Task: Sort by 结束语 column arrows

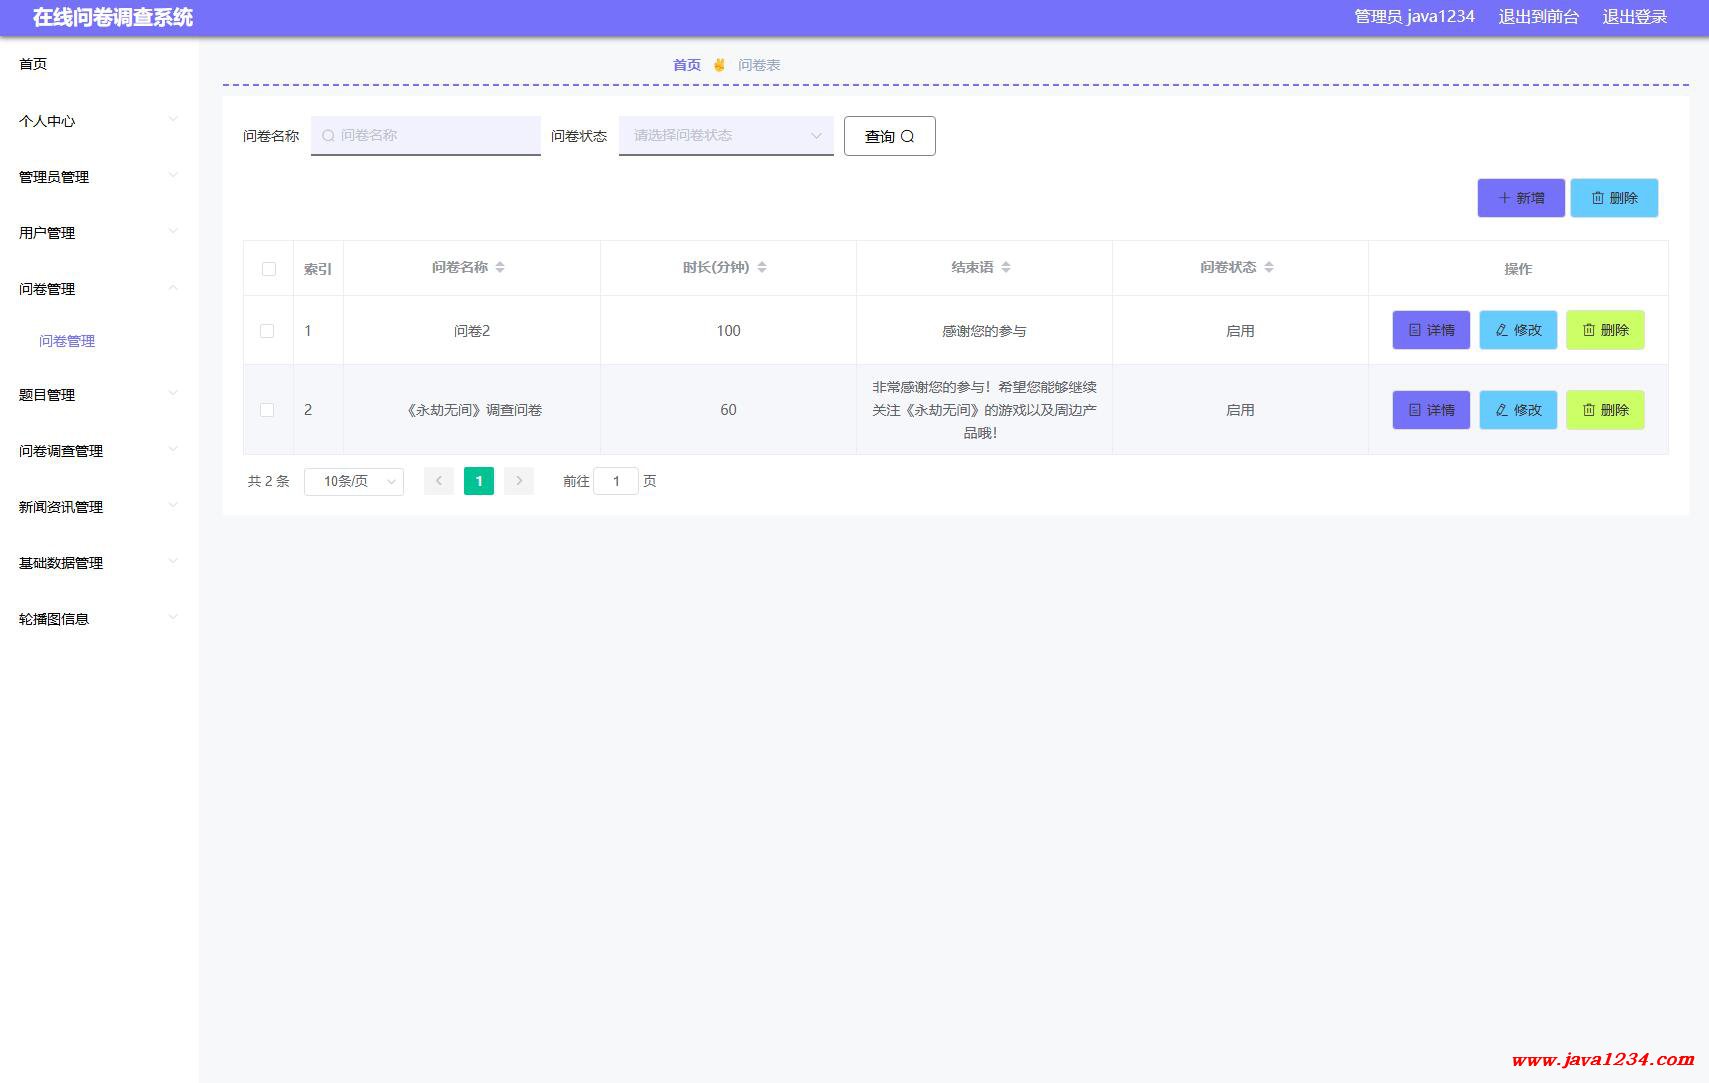Action: tap(1006, 267)
